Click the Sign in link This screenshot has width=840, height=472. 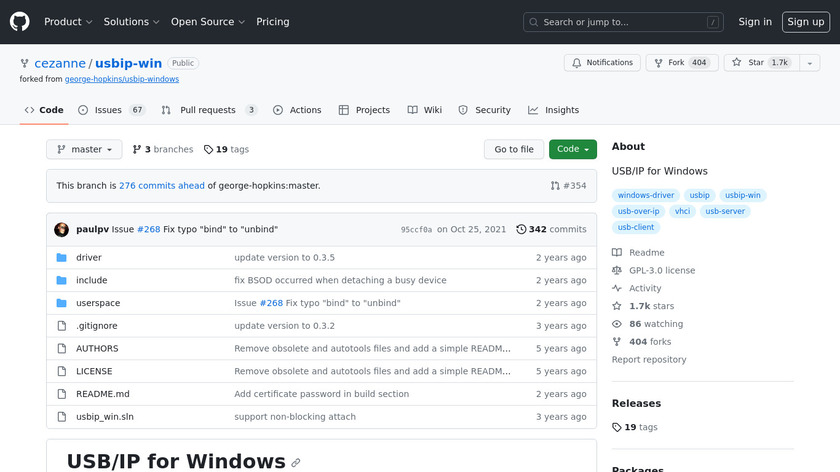[x=755, y=22]
